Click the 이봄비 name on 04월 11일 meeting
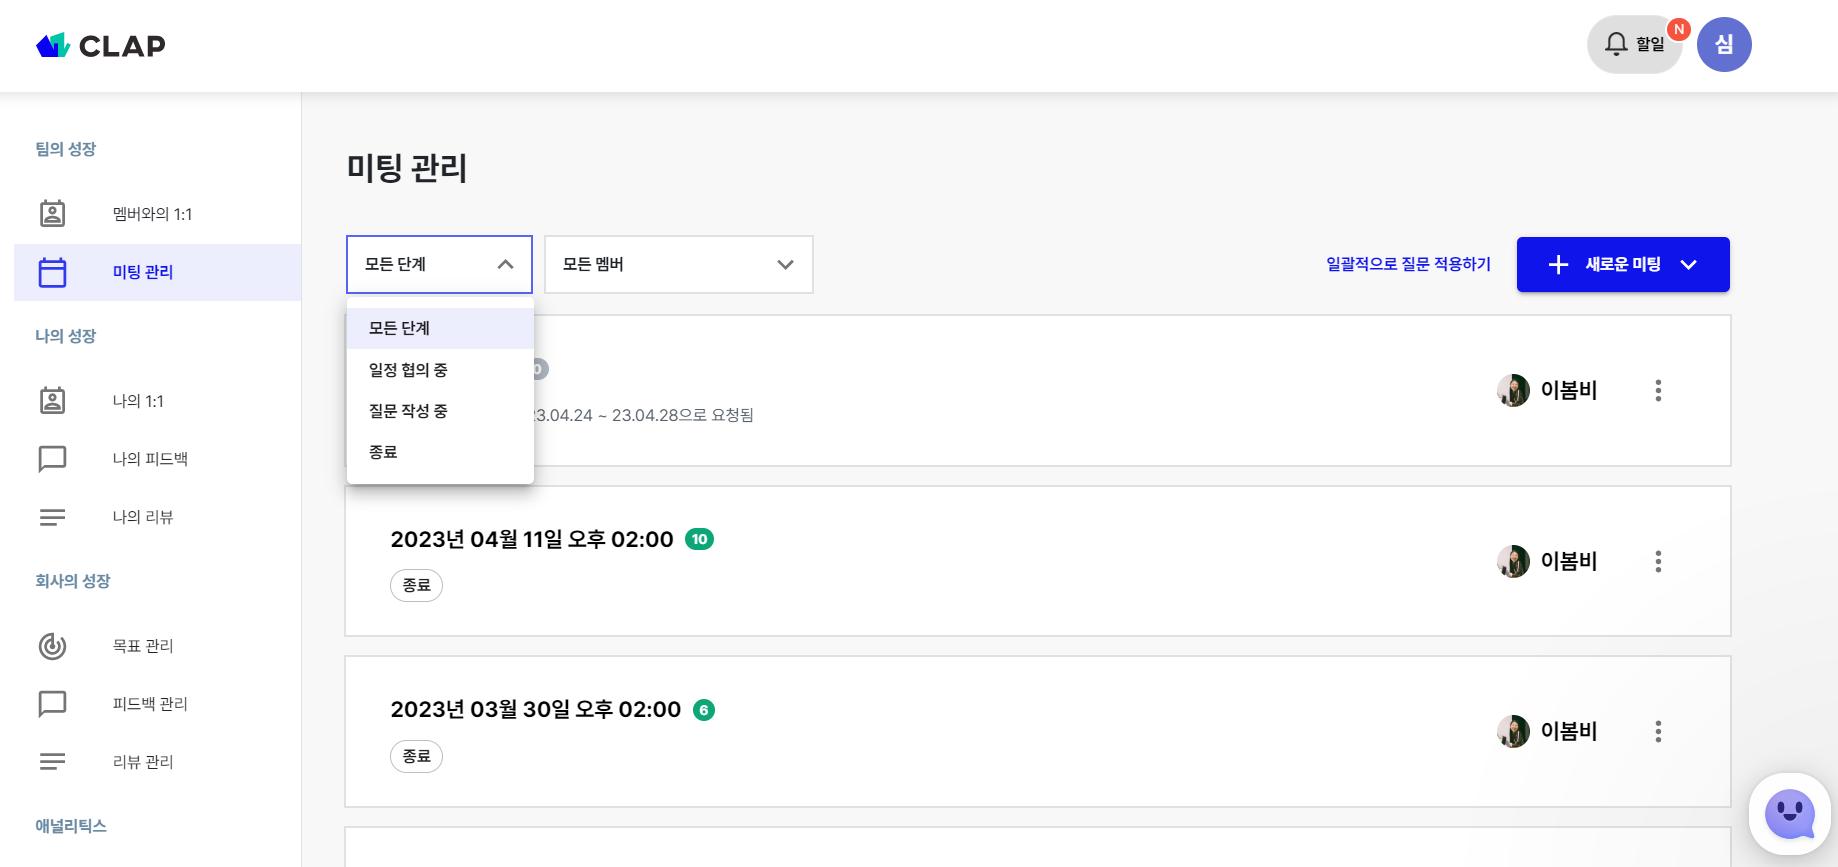The width and height of the screenshot is (1838, 867). click(1569, 561)
